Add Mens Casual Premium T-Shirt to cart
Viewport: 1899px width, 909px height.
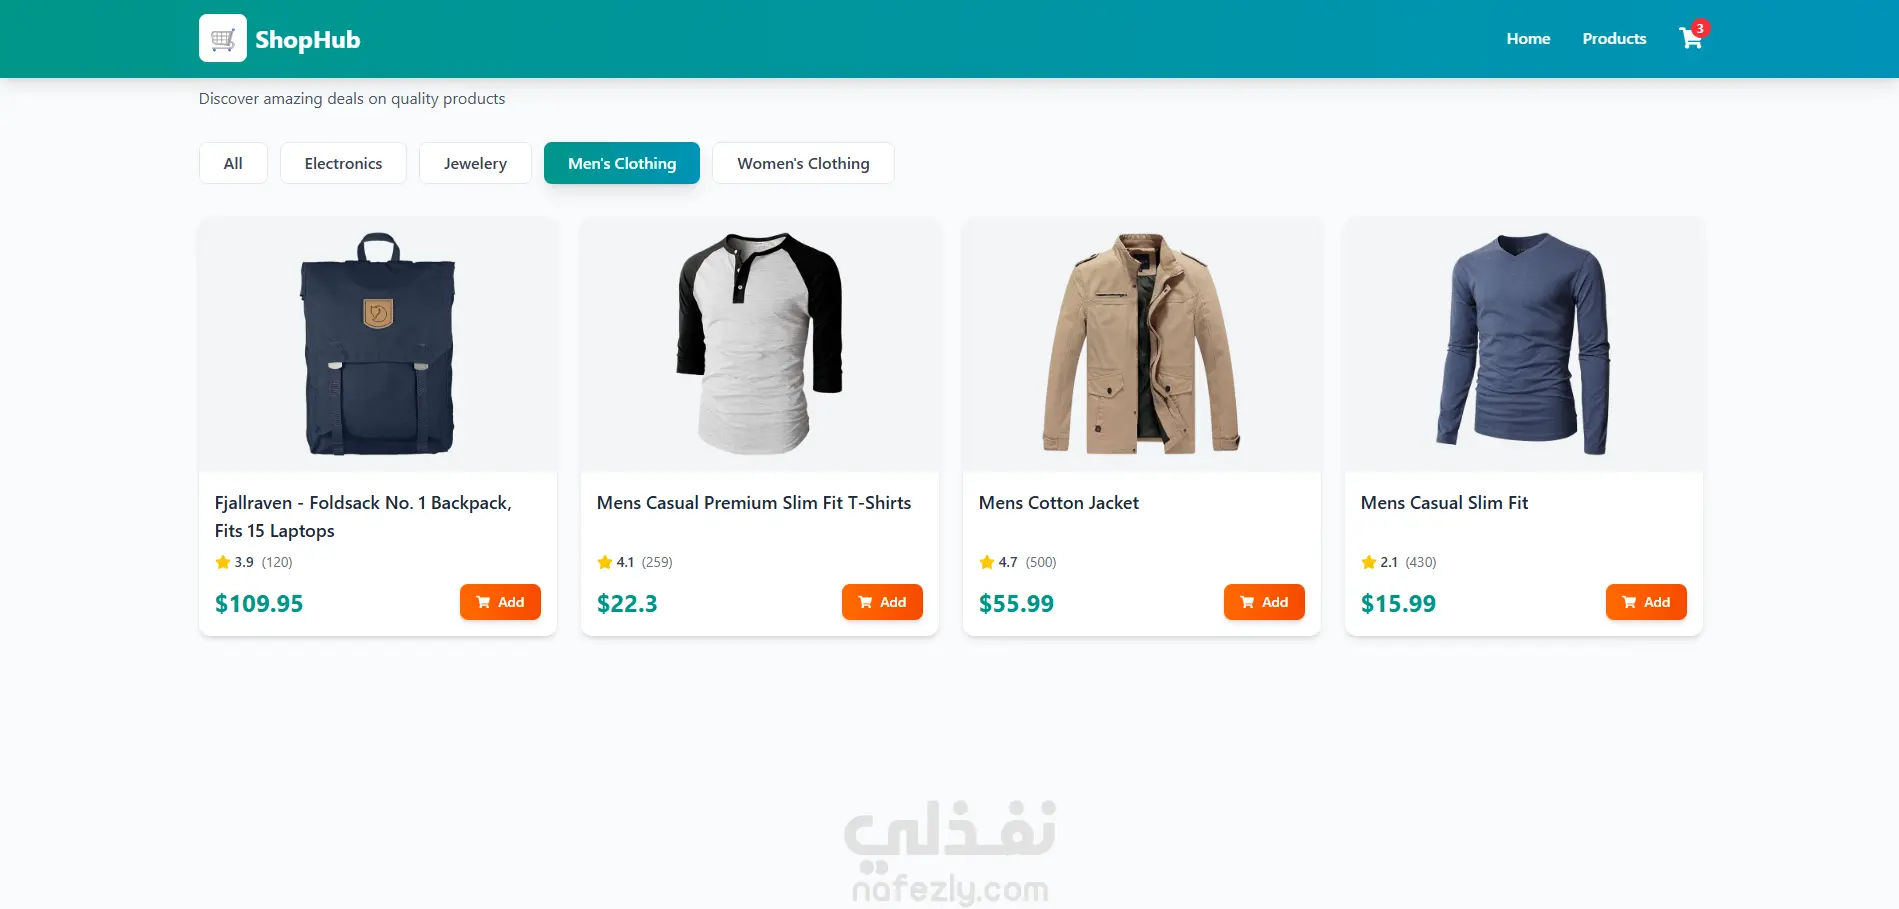[882, 602]
